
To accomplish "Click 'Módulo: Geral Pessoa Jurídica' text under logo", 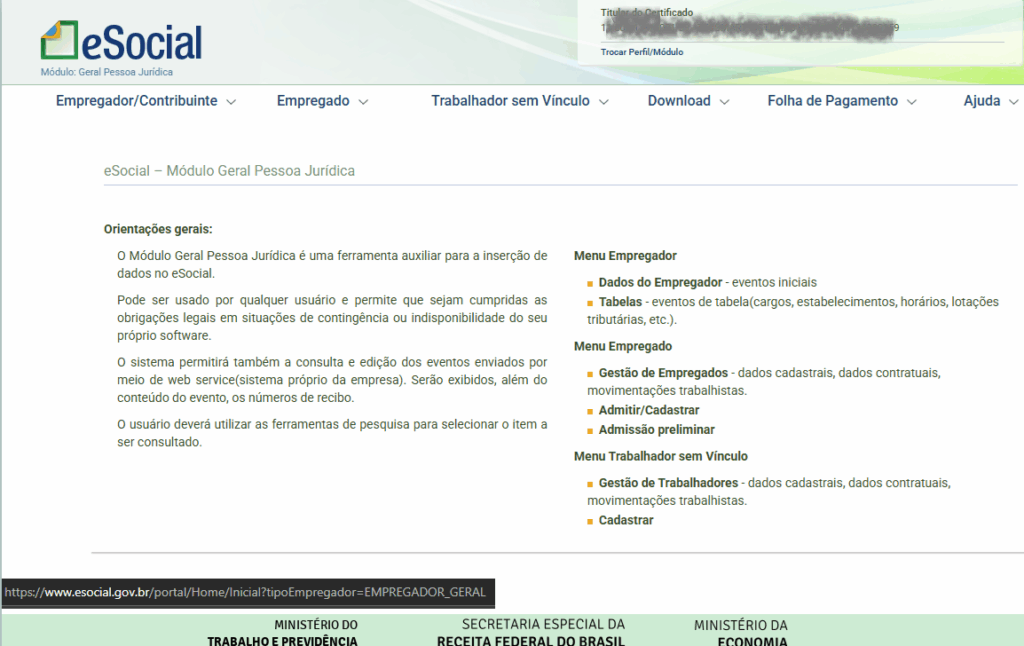I will pos(106,73).
